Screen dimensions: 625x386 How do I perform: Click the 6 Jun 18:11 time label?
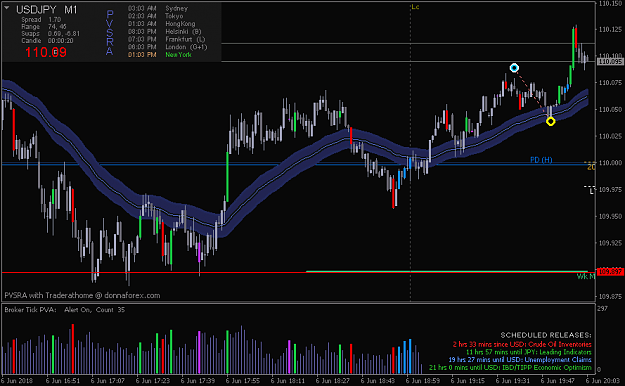[288, 381]
